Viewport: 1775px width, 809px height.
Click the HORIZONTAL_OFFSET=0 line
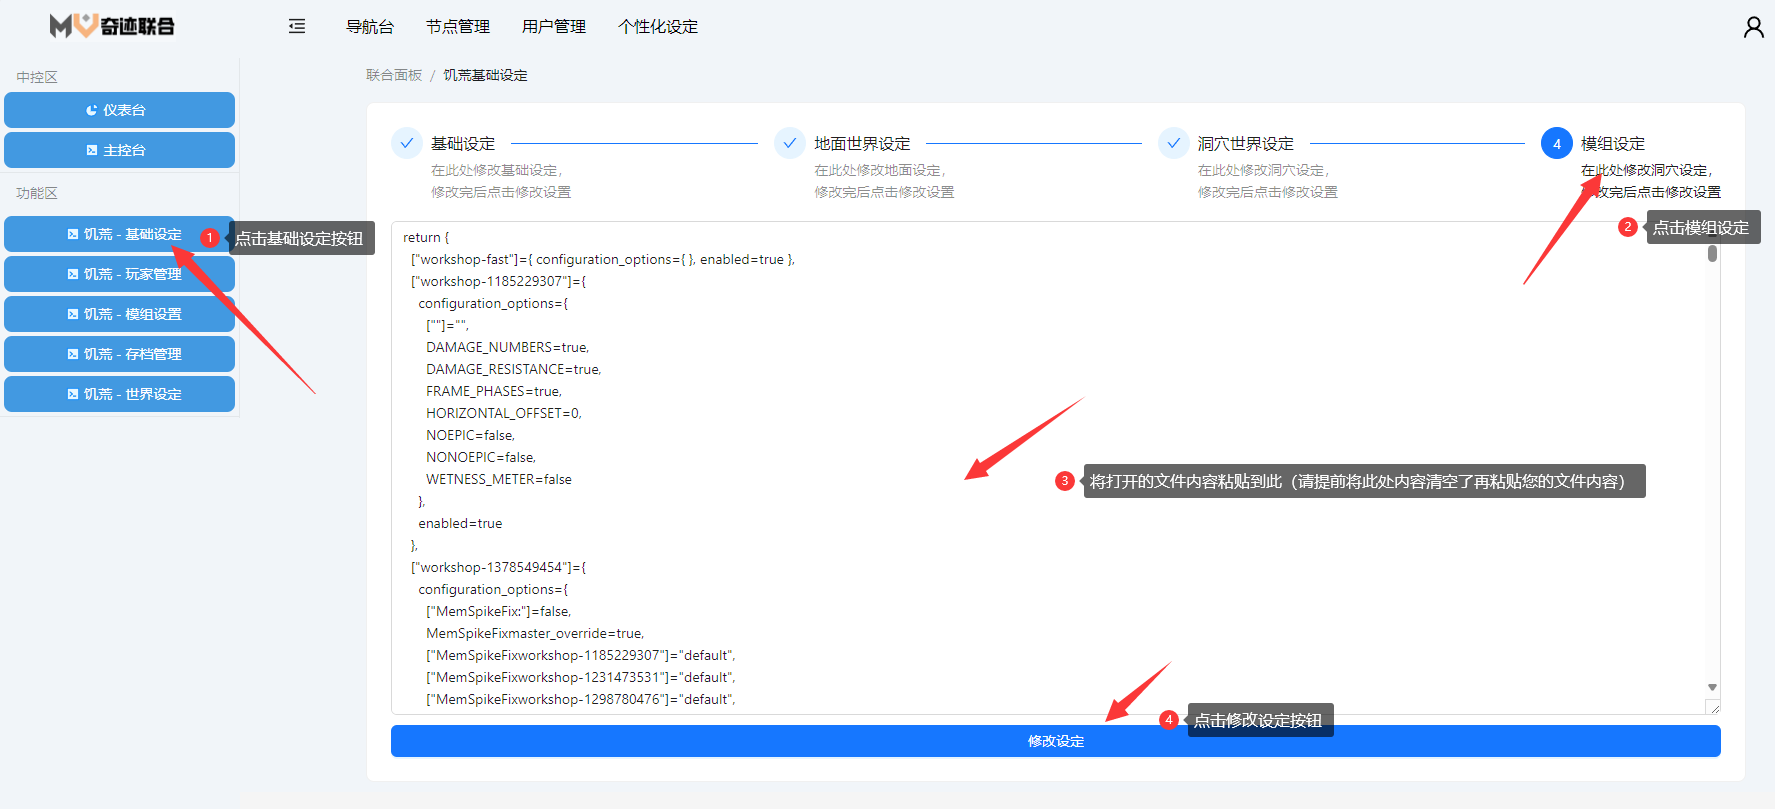[x=503, y=413]
